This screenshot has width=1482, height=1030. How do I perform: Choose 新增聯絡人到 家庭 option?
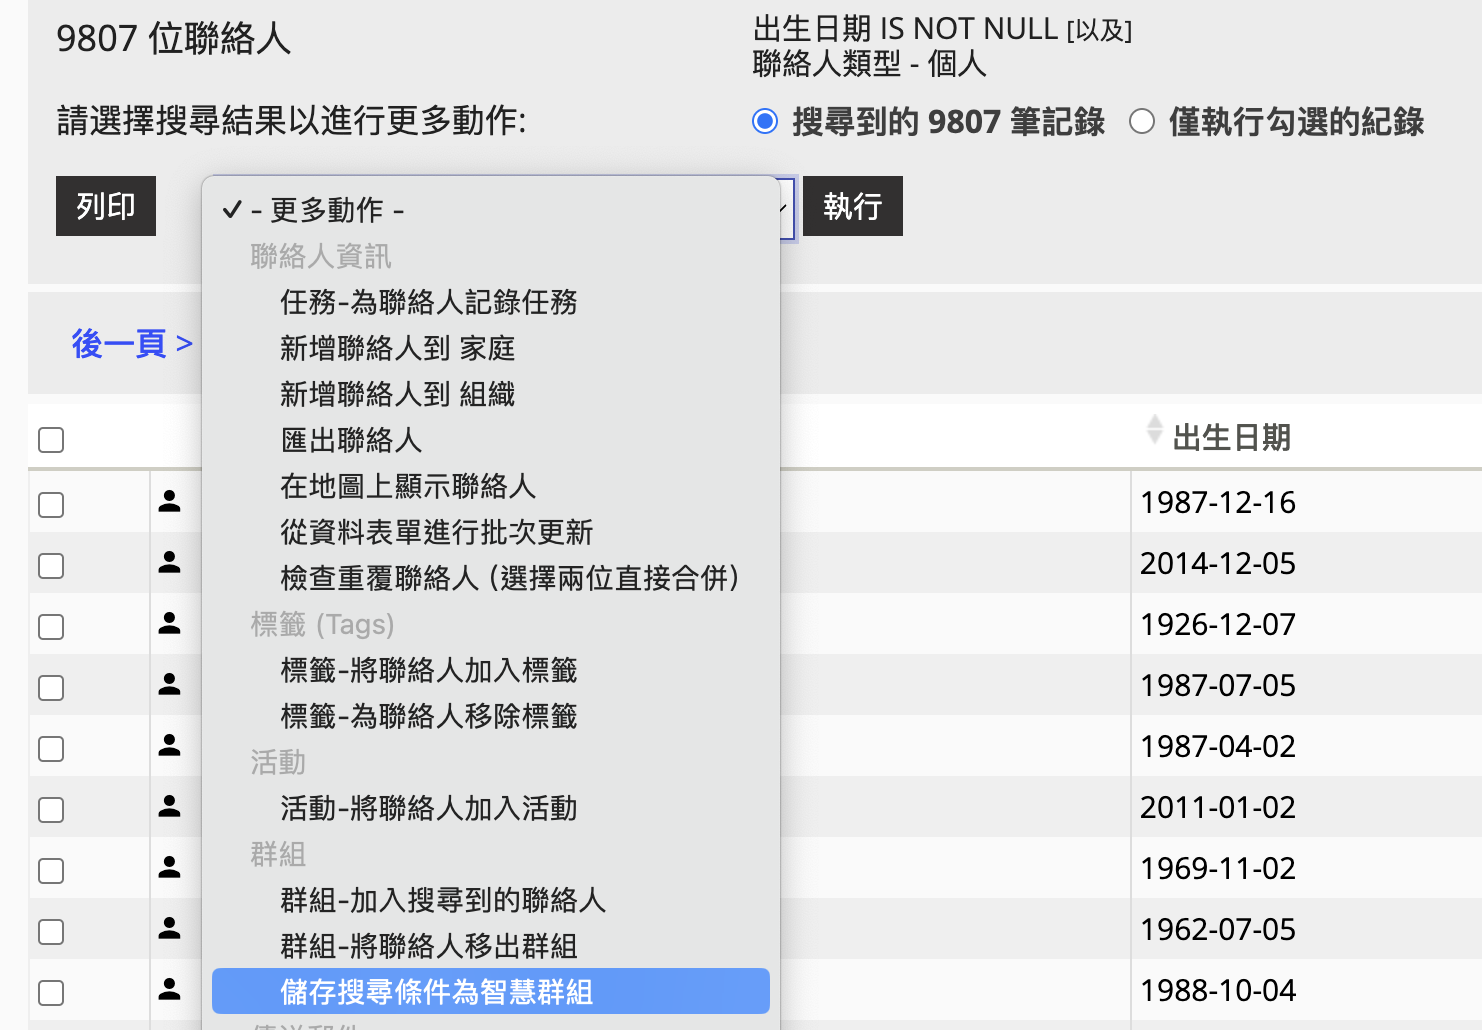(x=491, y=348)
